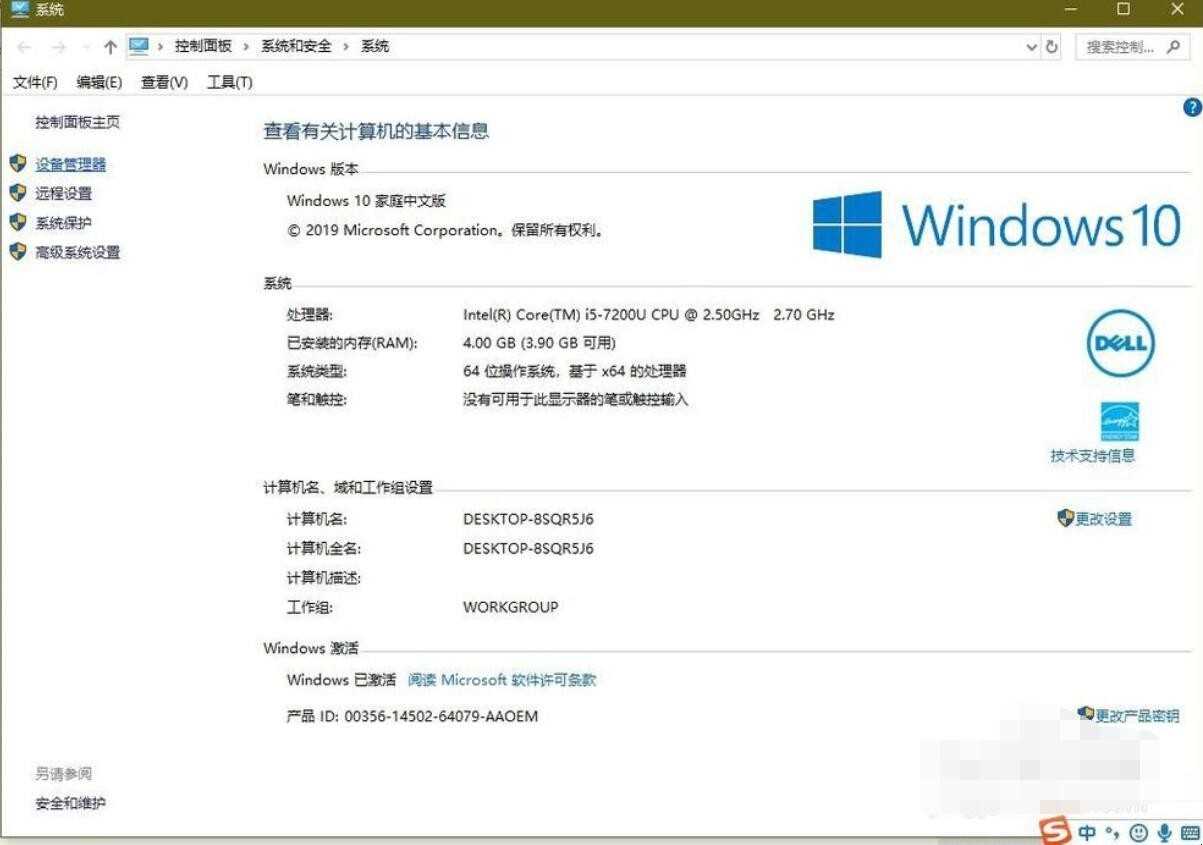The height and width of the screenshot is (845, 1203).
Task: Click the shield icon beside 设备管理器
Action: coord(17,163)
